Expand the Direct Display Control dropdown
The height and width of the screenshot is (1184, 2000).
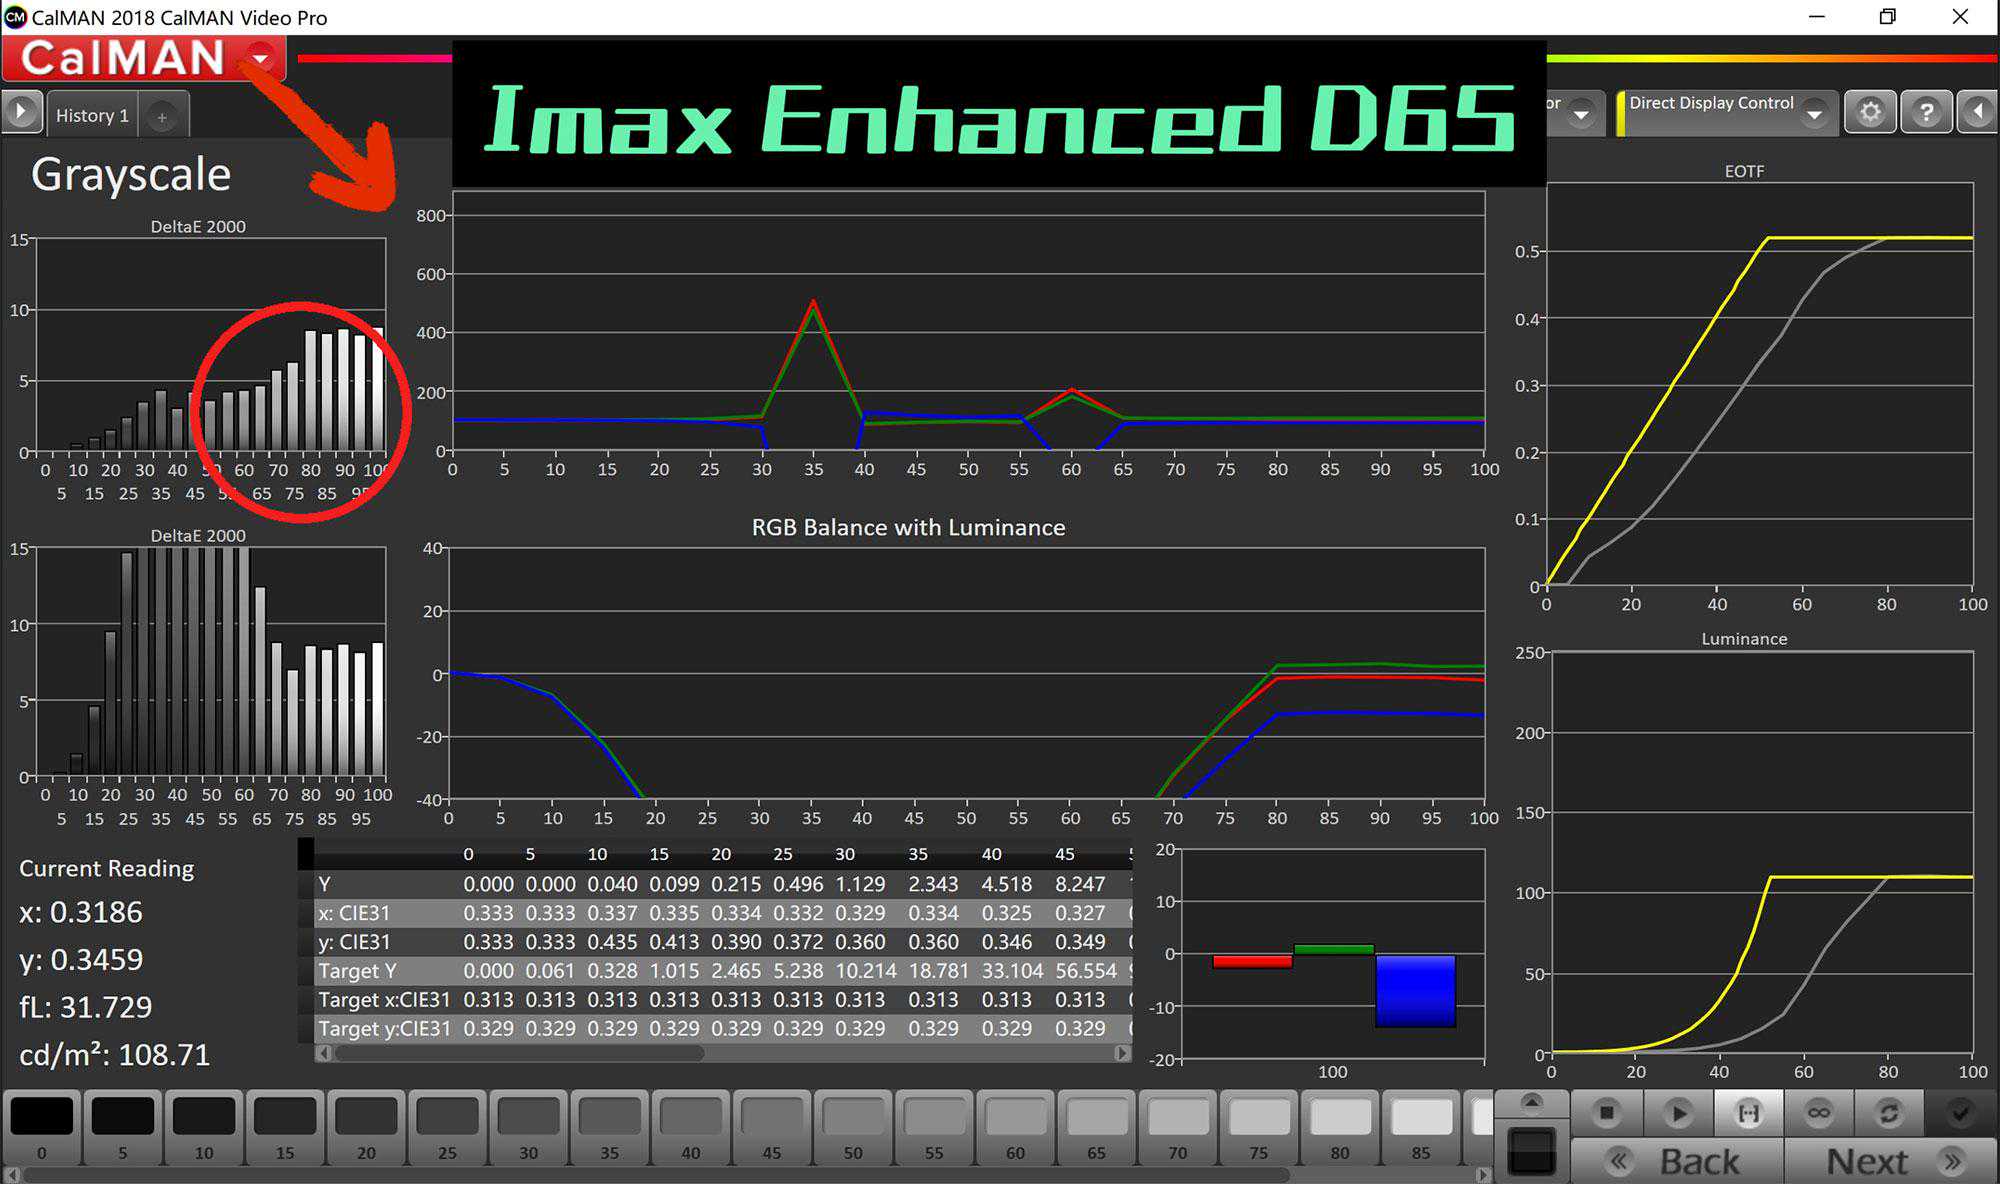click(x=1814, y=115)
